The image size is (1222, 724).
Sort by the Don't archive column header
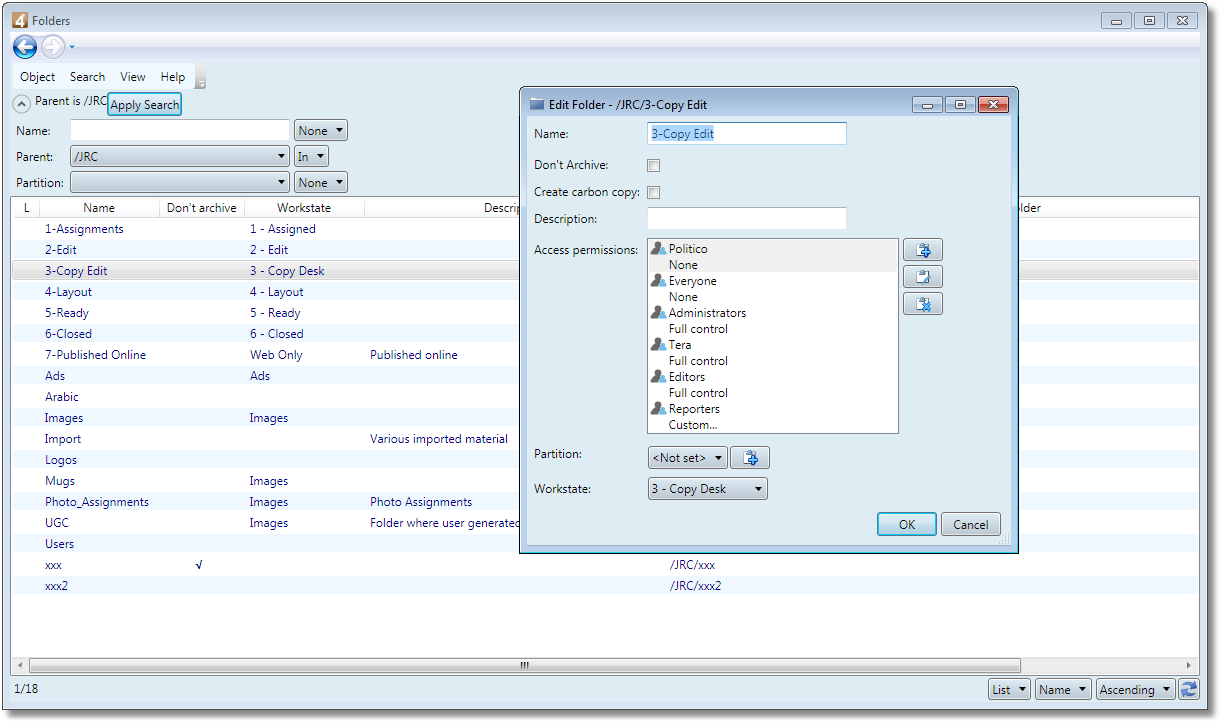(x=202, y=208)
